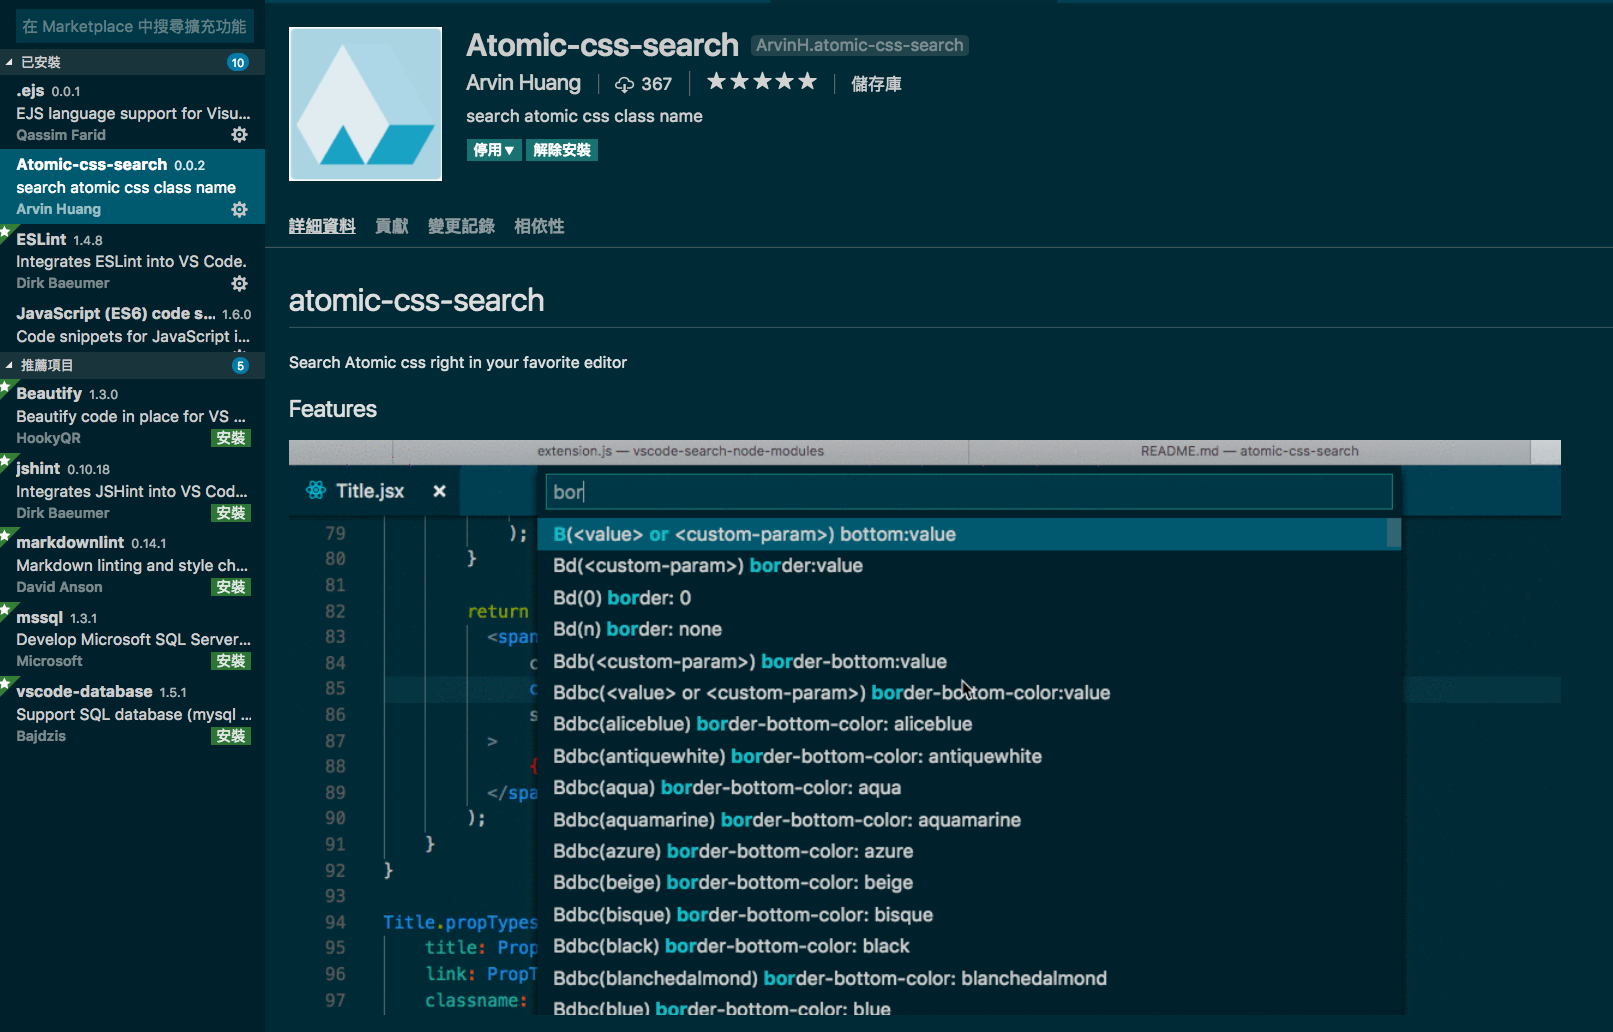The height and width of the screenshot is (1032, 1613).
Task: Click the recommended star badge on Beautify
Action: pyautogui.click(x=6, y=385)
